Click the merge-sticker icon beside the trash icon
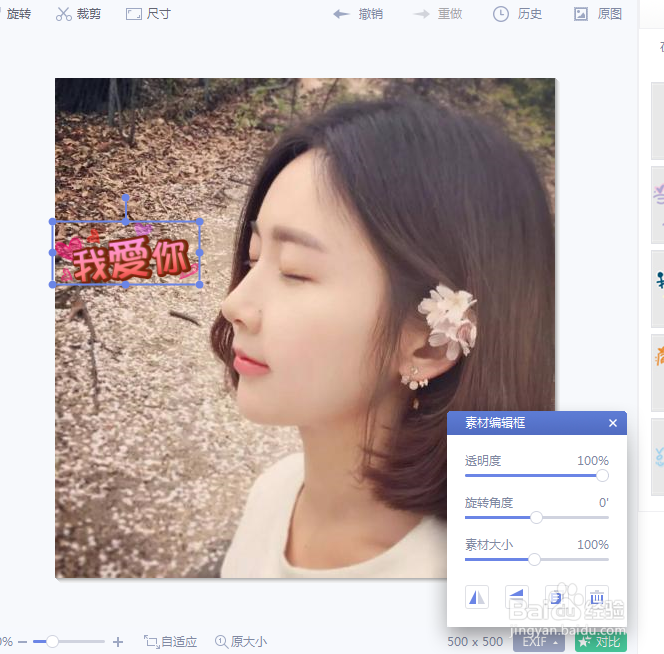Screen dimensions: 664x654 point(556,597)
